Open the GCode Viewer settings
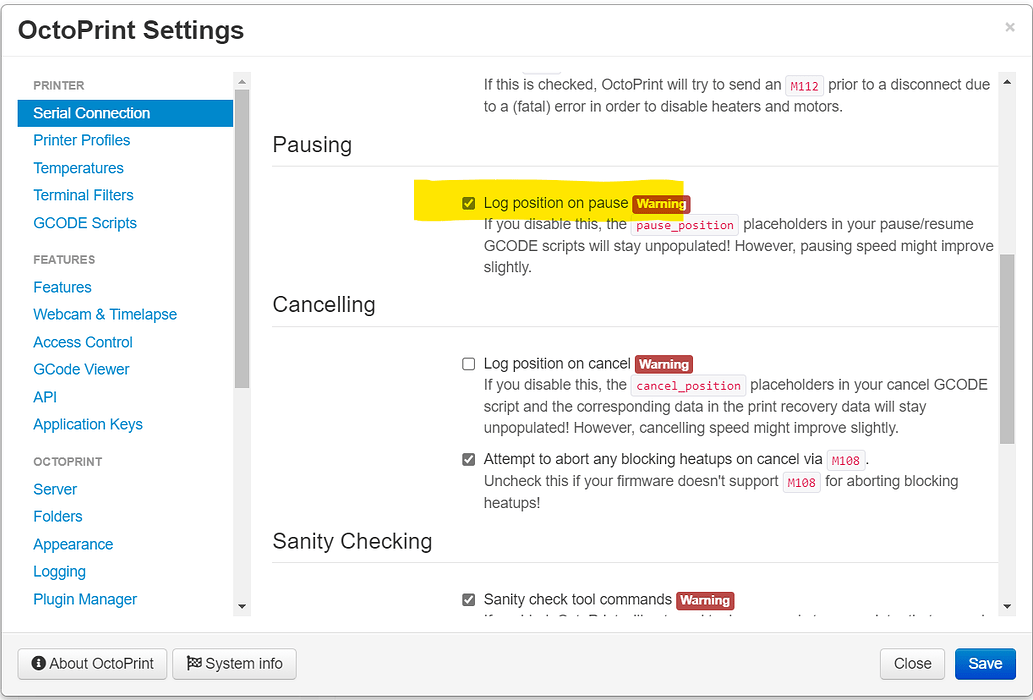The image size is (1033, 700). coord(81,369)
